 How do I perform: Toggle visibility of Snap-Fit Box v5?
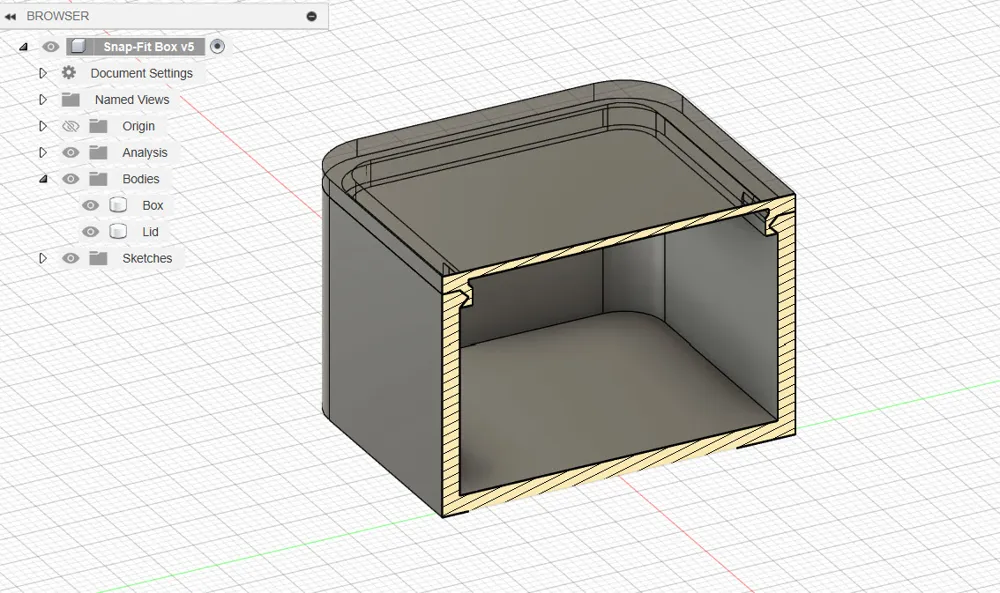50,46
